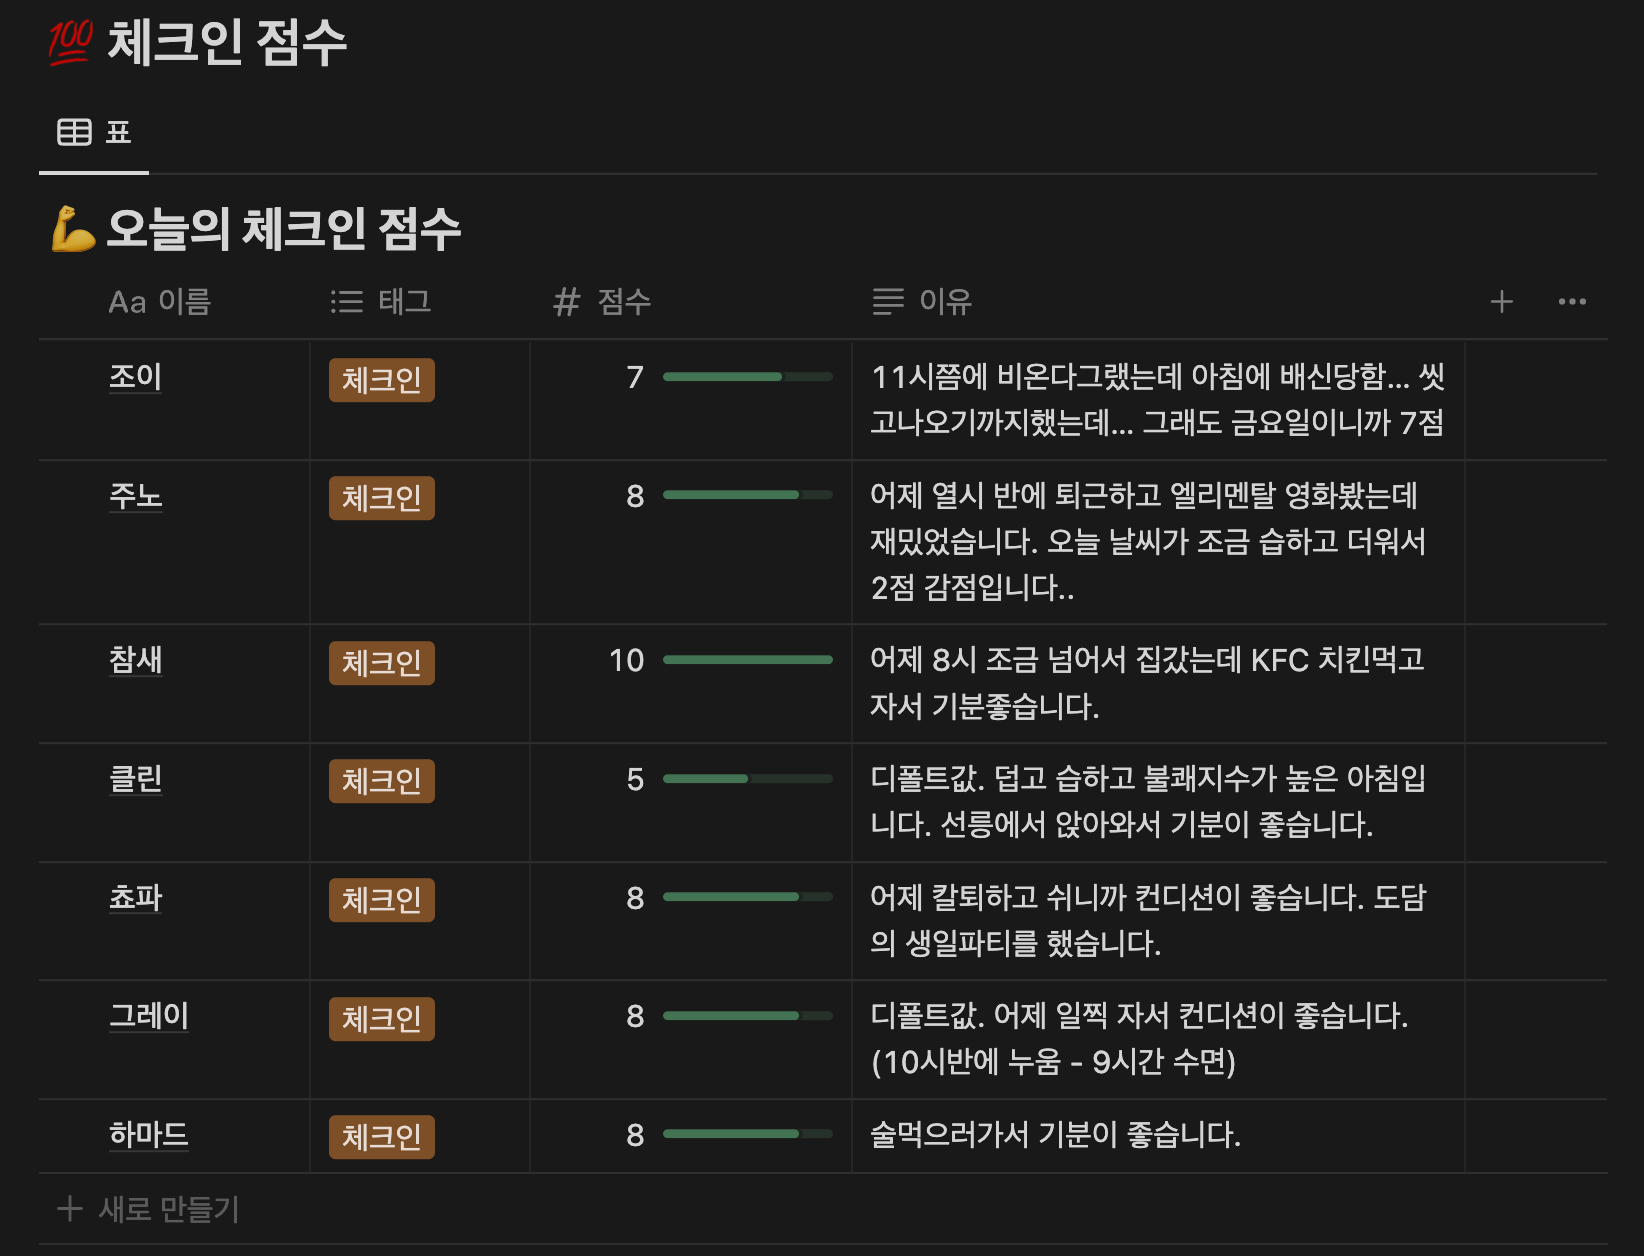Open the 참새 row page
1644x1256 pixels.
[x=135, y=660]
